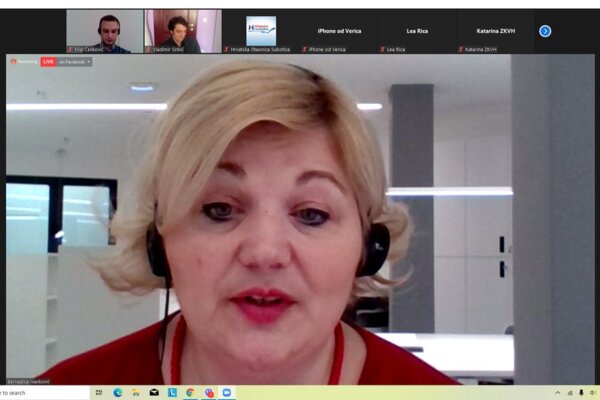Viewport: 600px width, 400px height.
Task: Click the Recording status indicator
Action: 24,62
